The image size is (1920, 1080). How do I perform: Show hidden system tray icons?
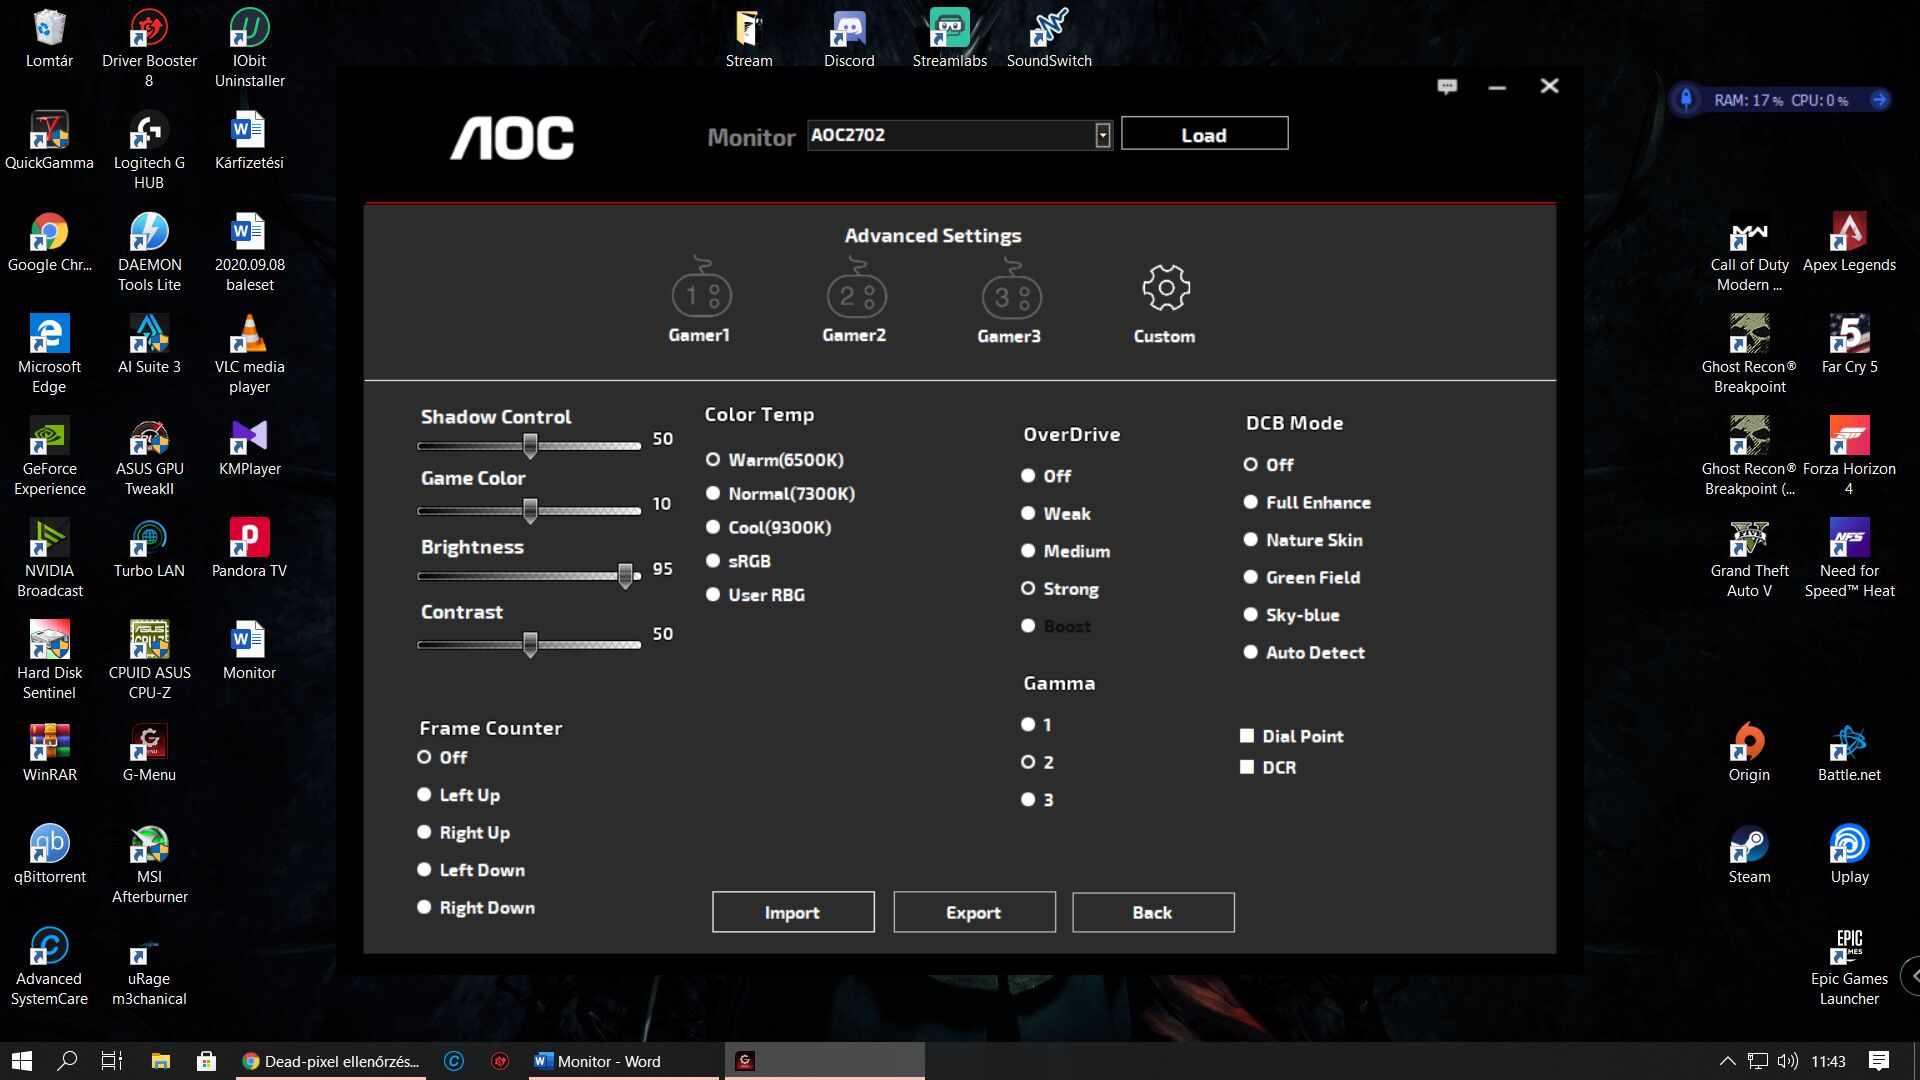click(1727, 1061)
